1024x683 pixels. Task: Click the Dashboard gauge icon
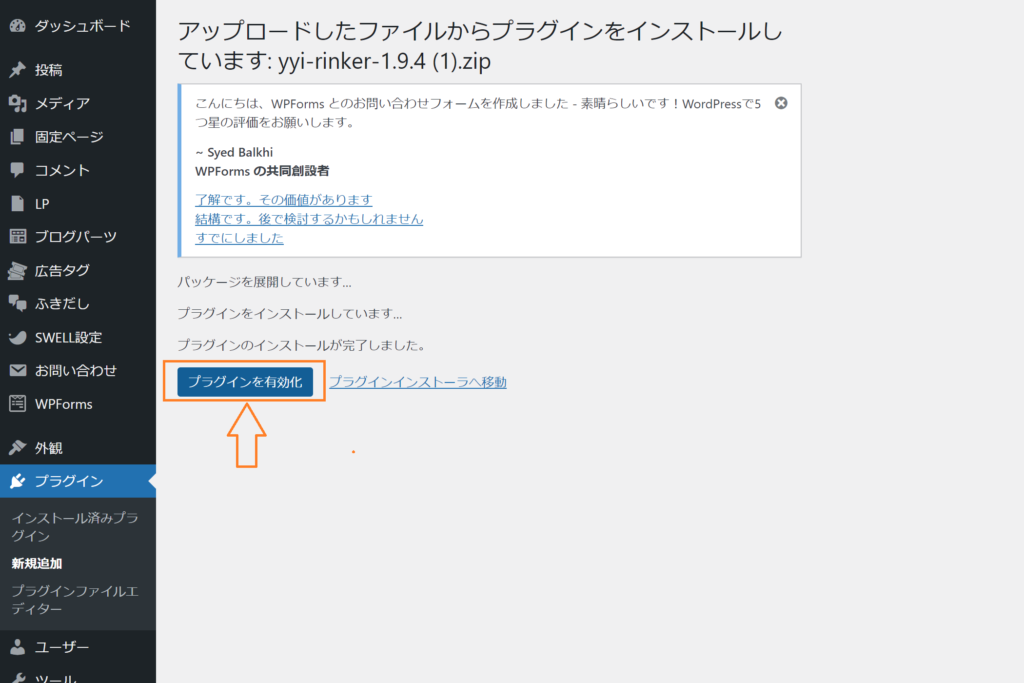[18, 25]
